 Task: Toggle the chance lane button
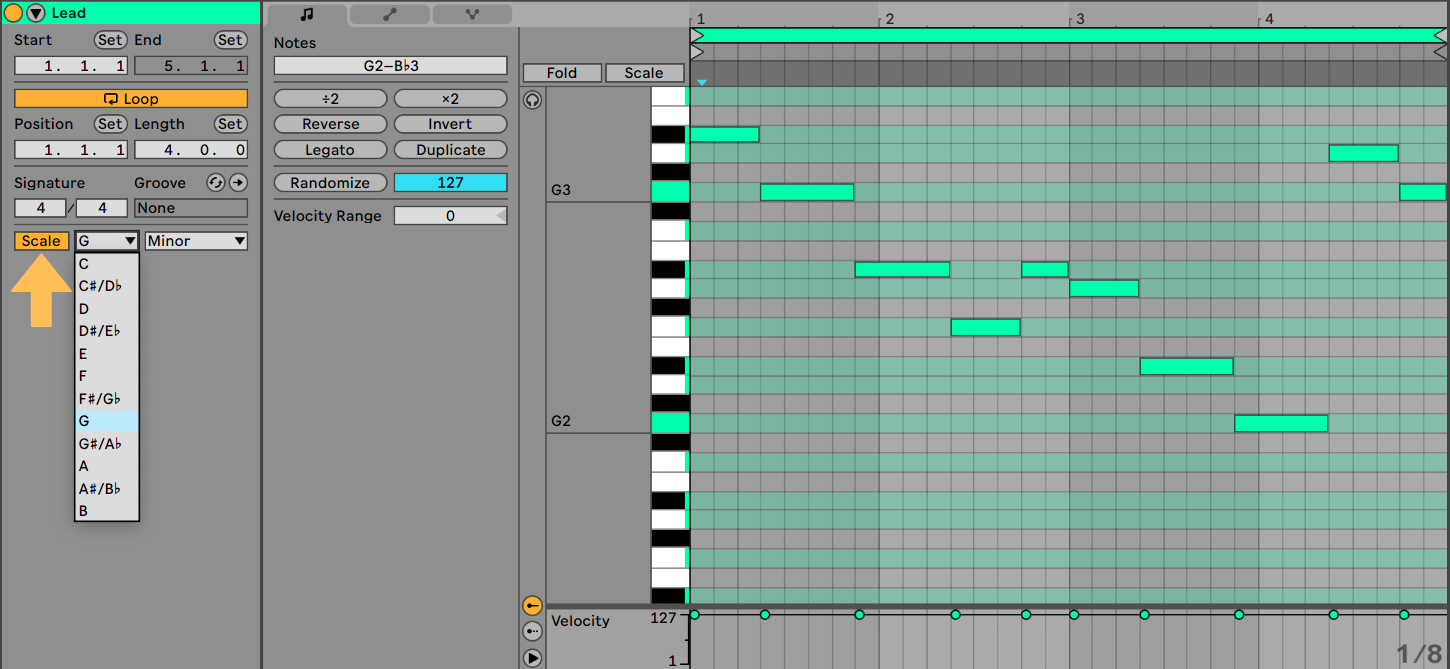click(532, 632)
